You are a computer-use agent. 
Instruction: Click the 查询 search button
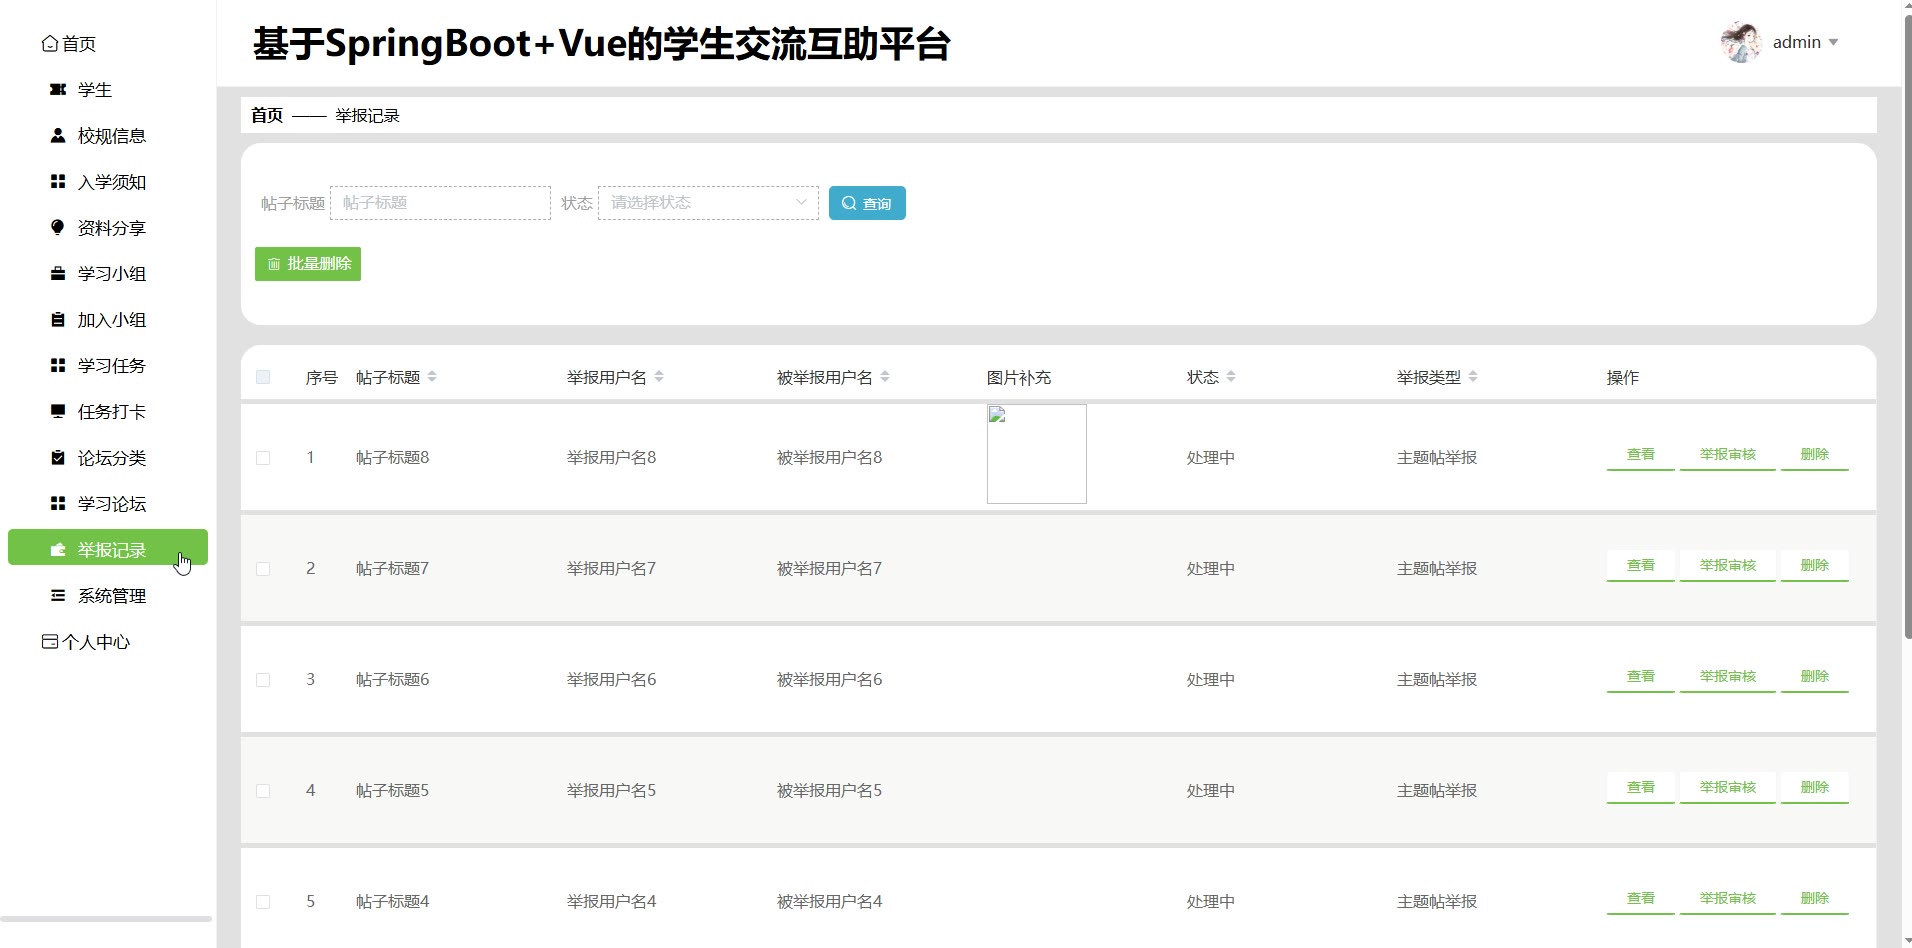click(x=867, y=203)
